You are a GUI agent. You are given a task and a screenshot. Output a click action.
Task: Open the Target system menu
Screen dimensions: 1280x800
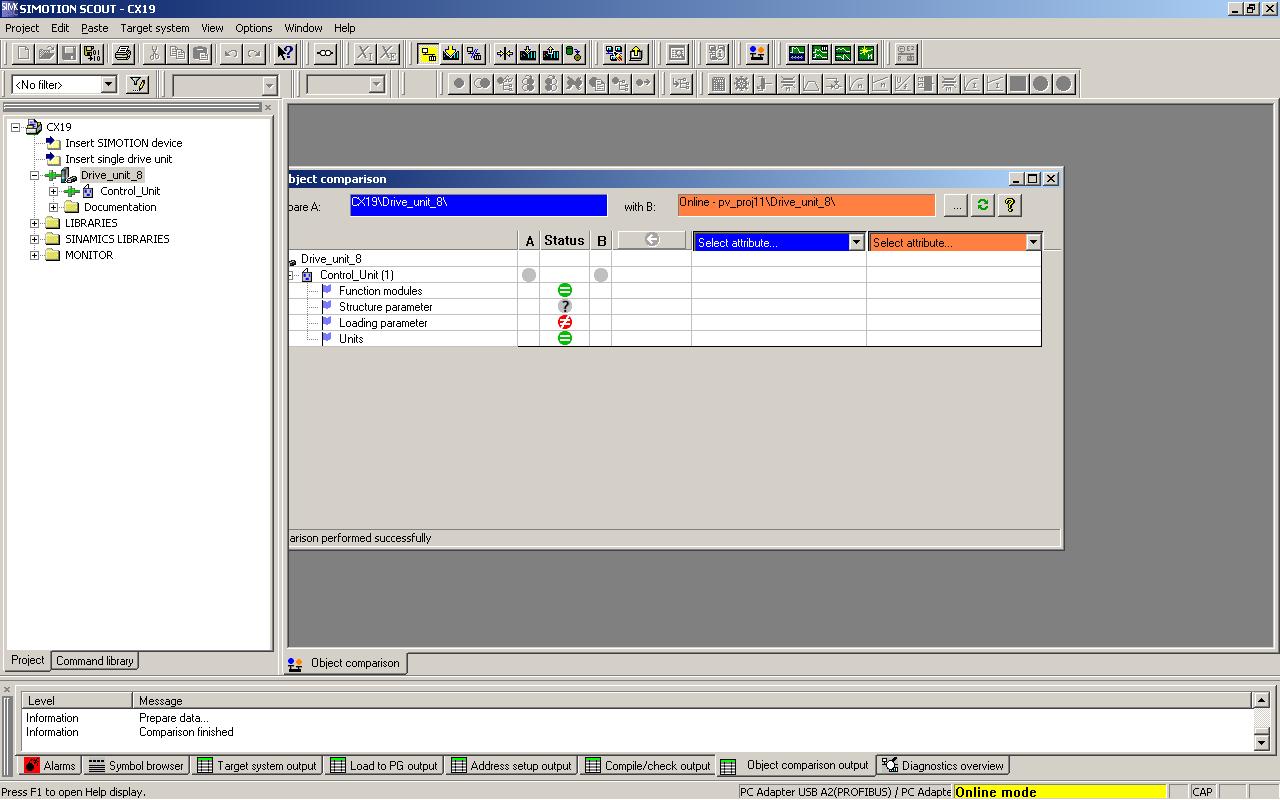[154, 28]
